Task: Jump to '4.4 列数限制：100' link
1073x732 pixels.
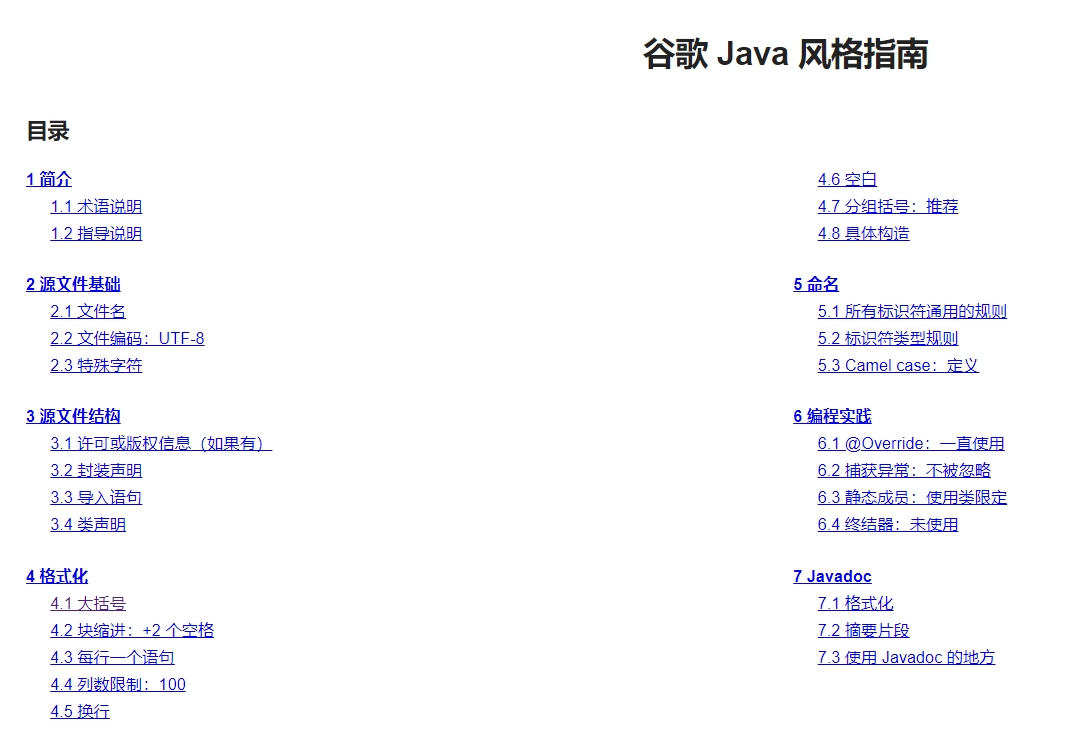Action: click(x=118, y=684)
